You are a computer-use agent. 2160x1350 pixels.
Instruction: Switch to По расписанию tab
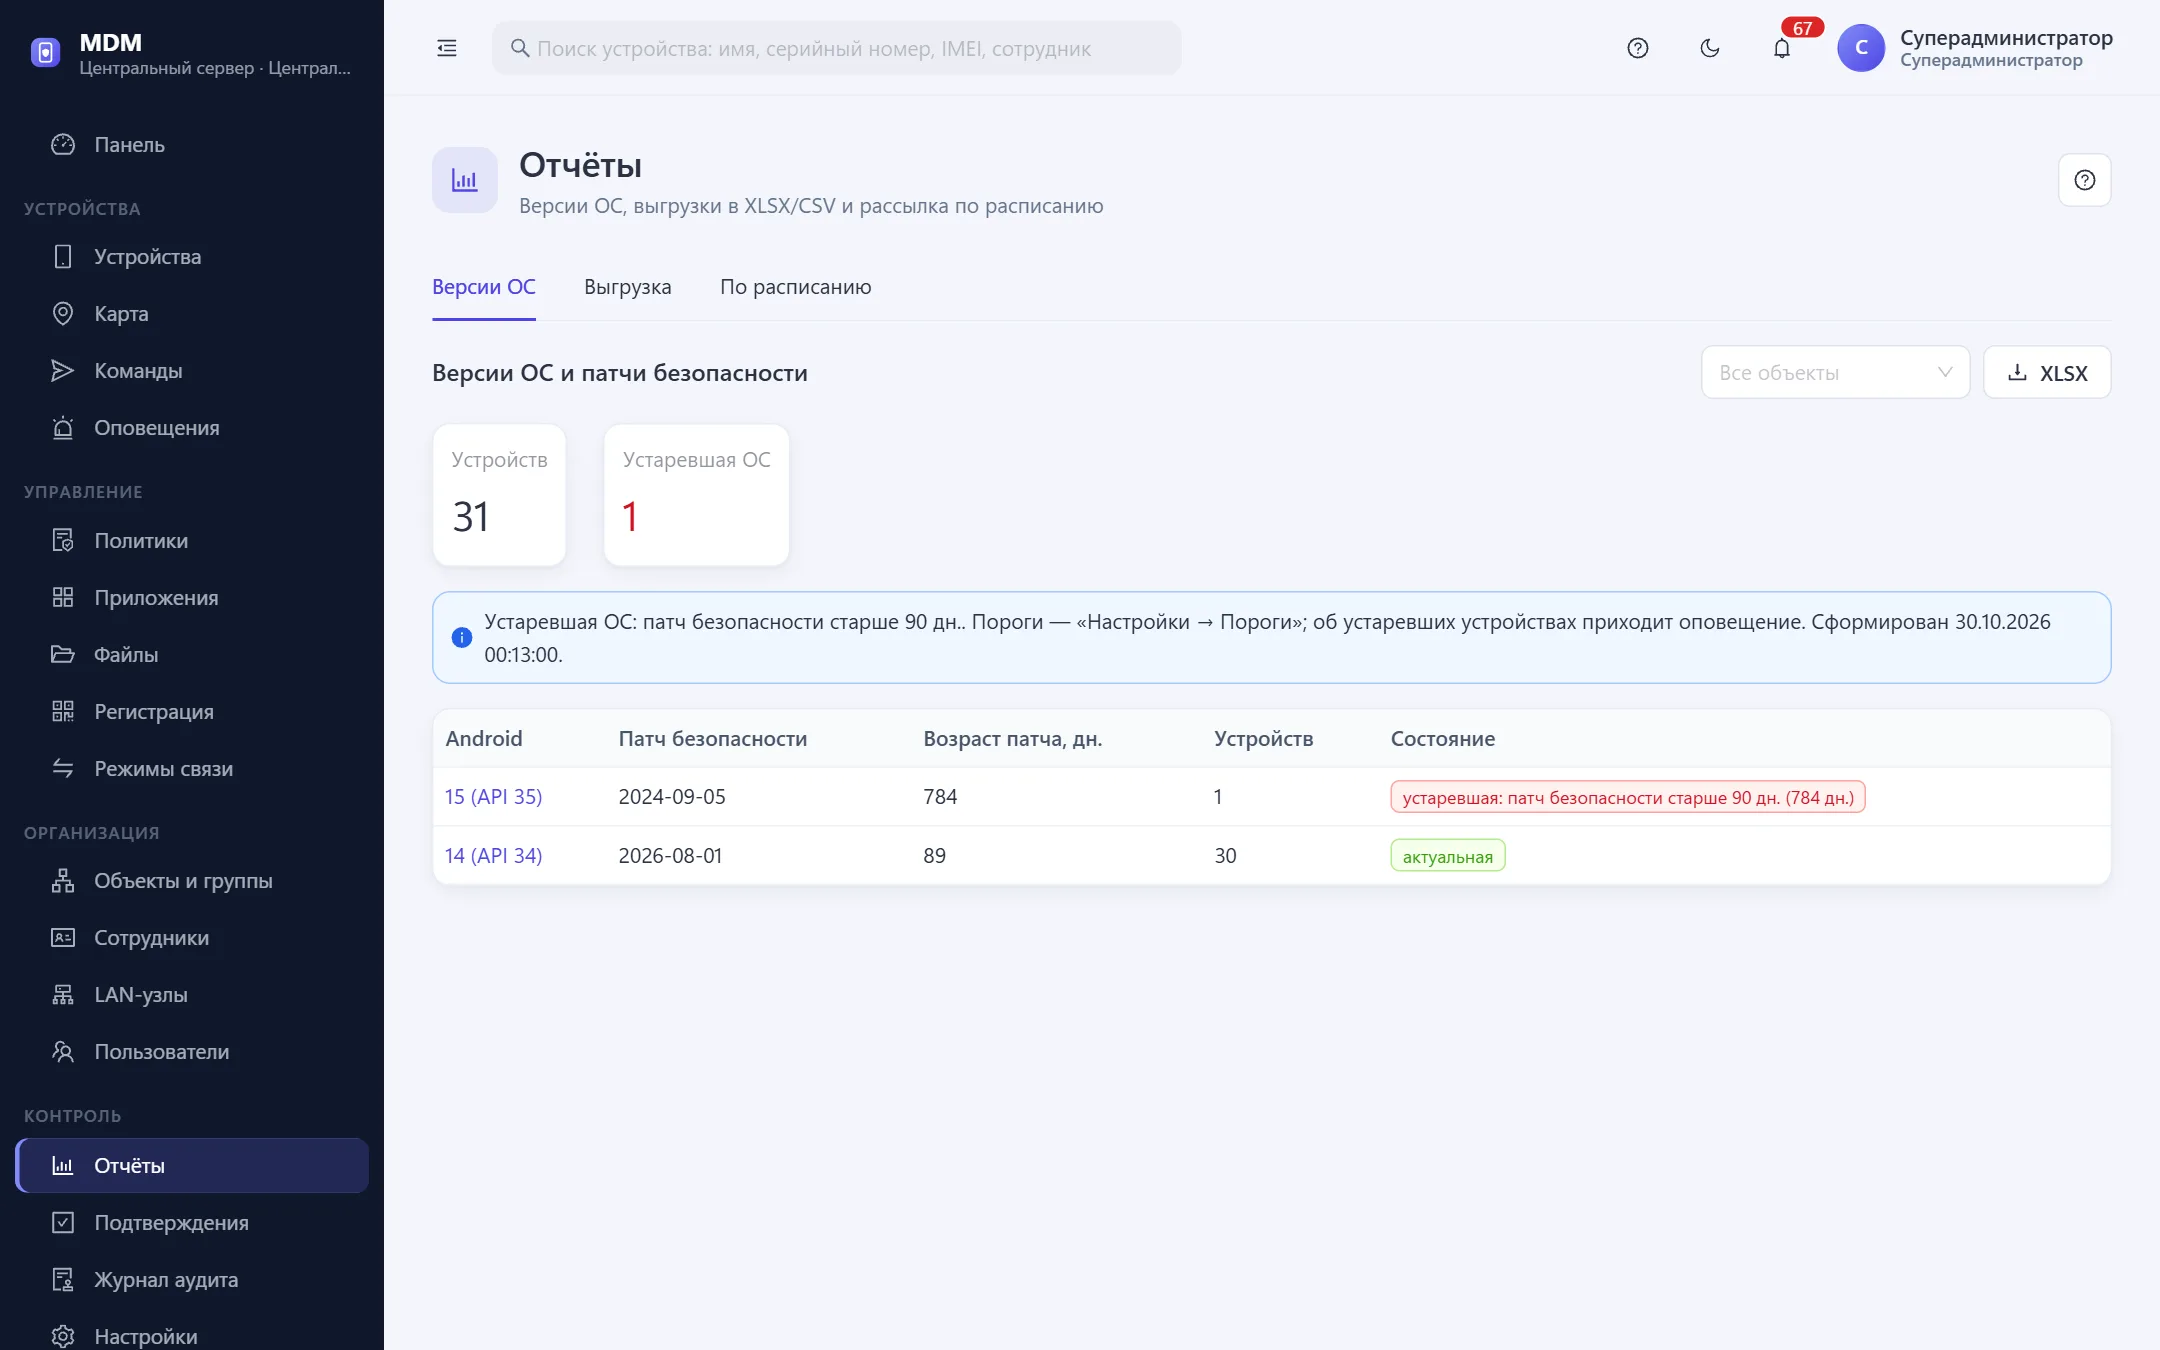point(796,287)
